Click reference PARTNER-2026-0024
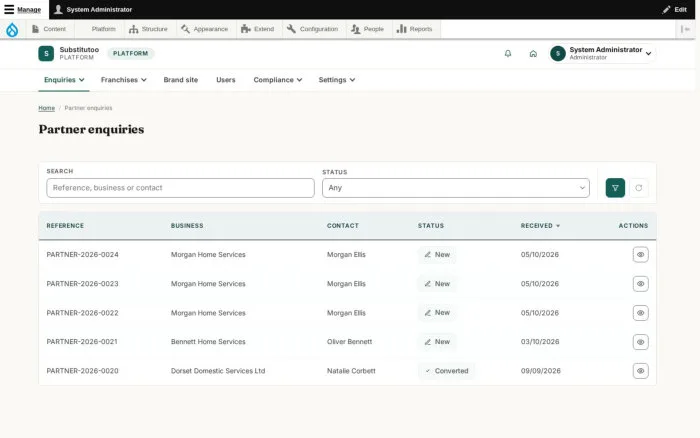Image resolution: width=700 pixels, height=438 pixels. pyautogui.click(x=83, y=254)
